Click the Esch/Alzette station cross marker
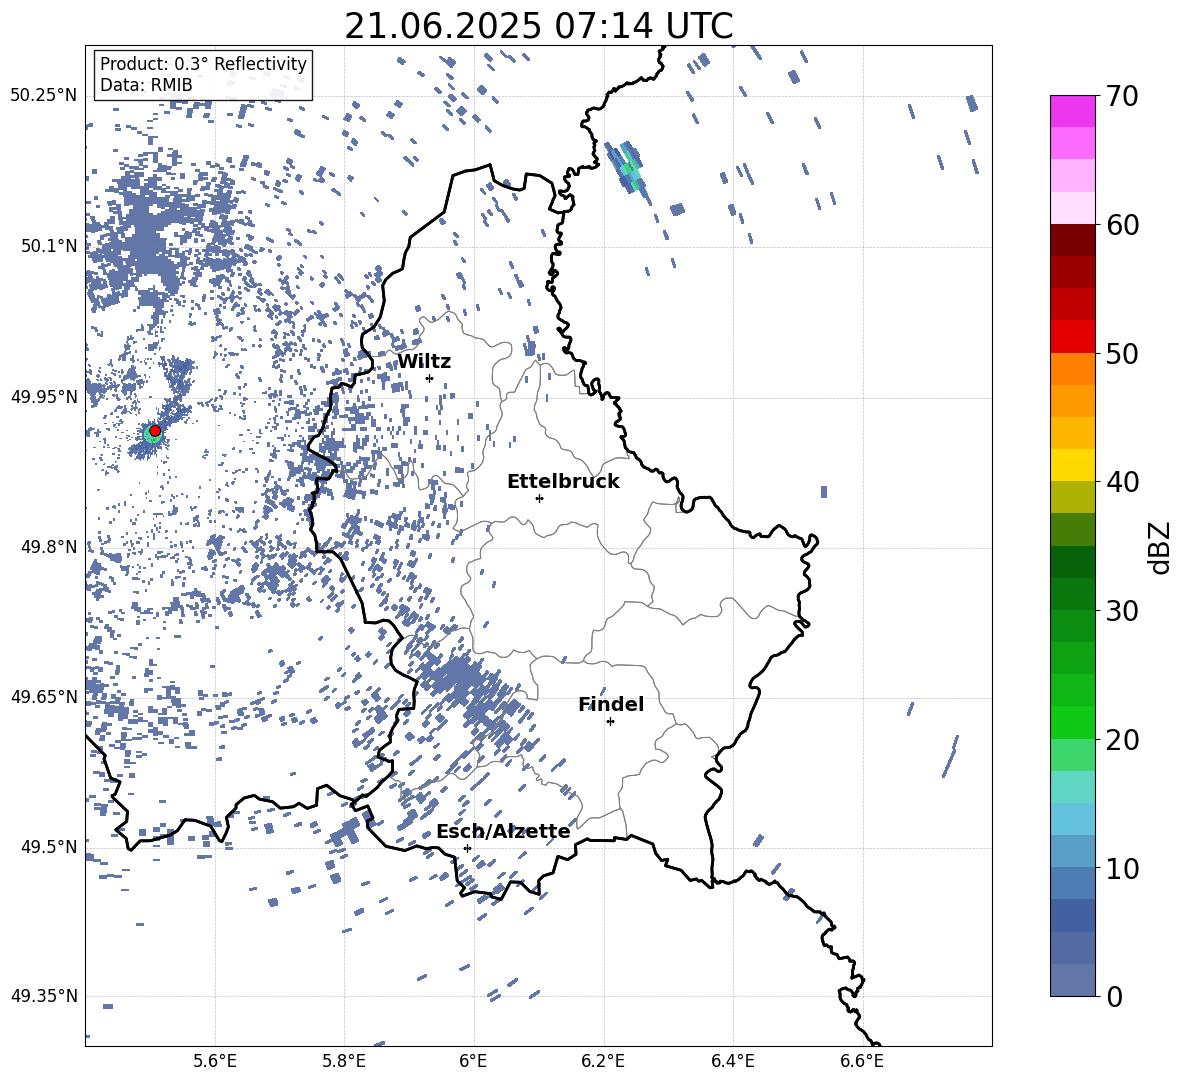1184x1081 pixels. pyautogui.click(x=467, y=848)
